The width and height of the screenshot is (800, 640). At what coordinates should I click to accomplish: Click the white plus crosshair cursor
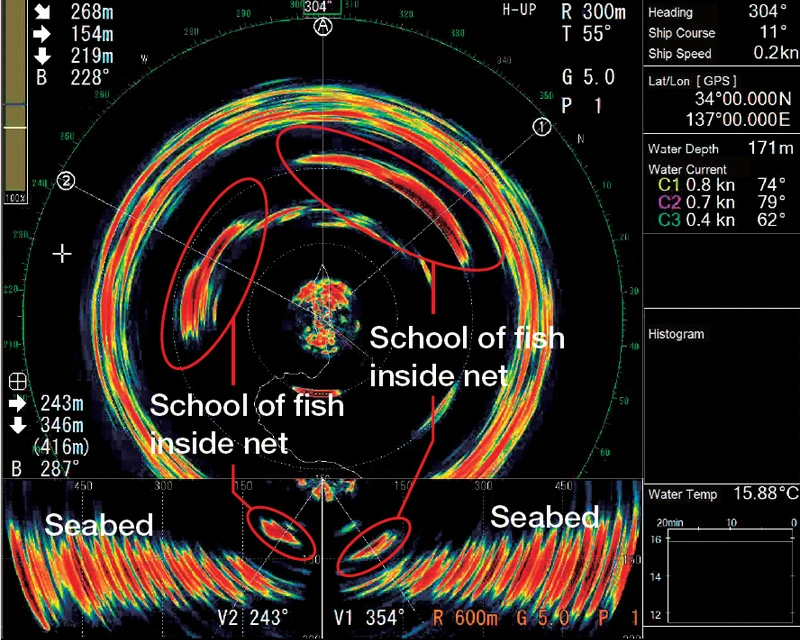tap(63, 254)
